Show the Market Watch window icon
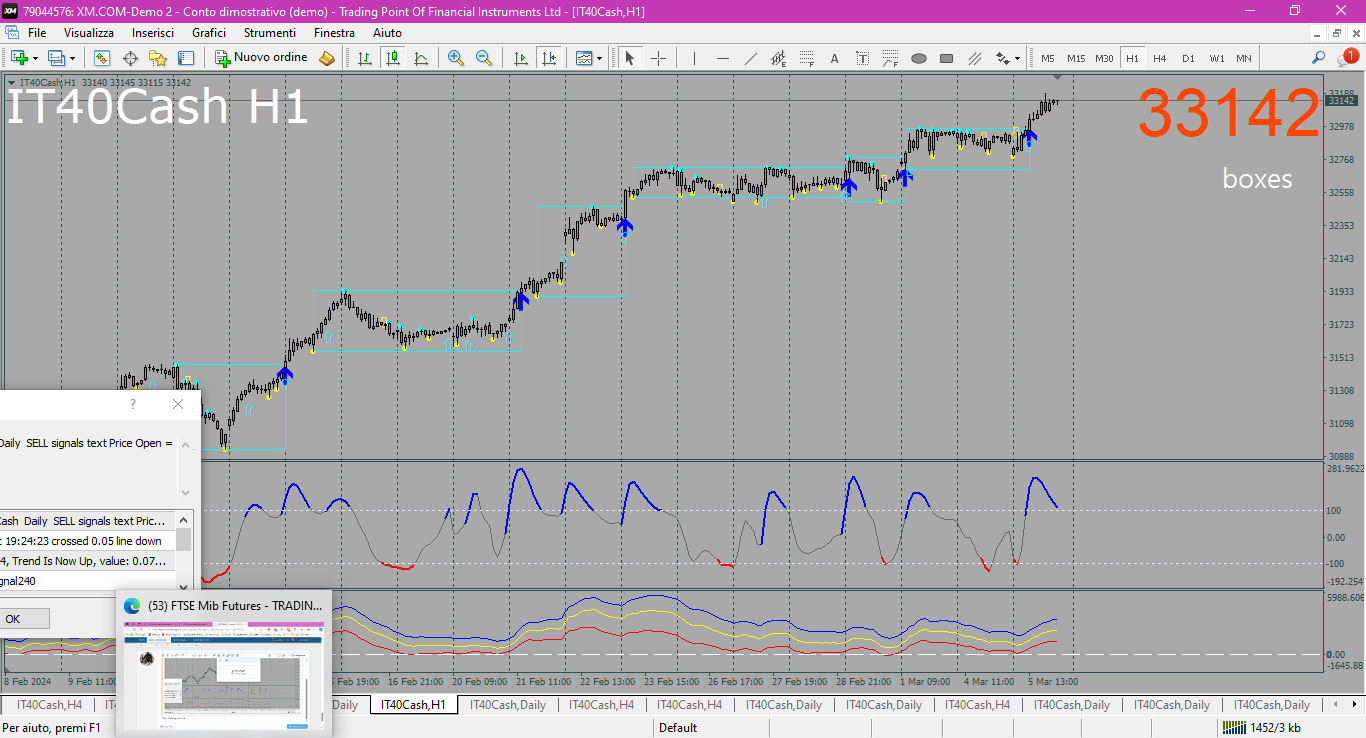The width and height of the screenshot is (1366, 738). pyautogui.click(x=102, y=58)
